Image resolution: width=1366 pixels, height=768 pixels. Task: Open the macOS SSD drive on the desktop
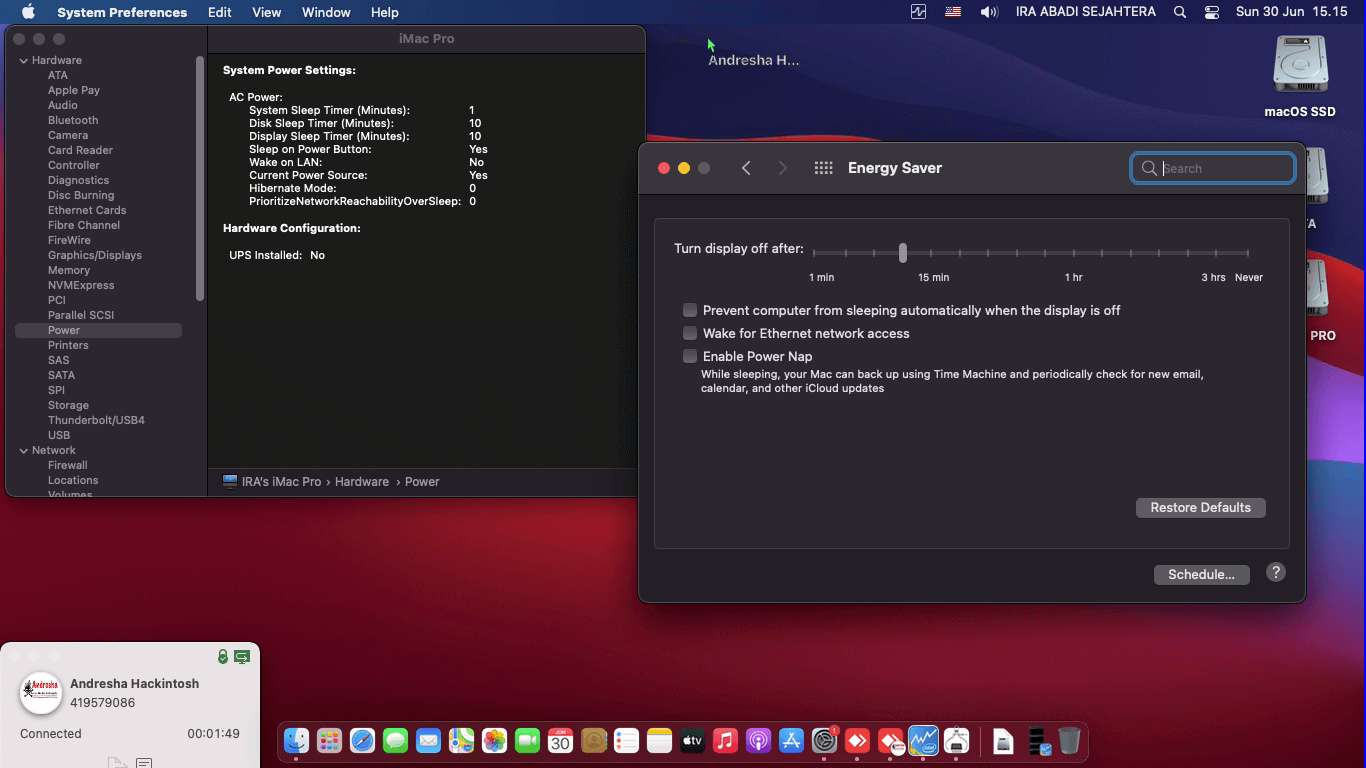[x=1300, y=77]
